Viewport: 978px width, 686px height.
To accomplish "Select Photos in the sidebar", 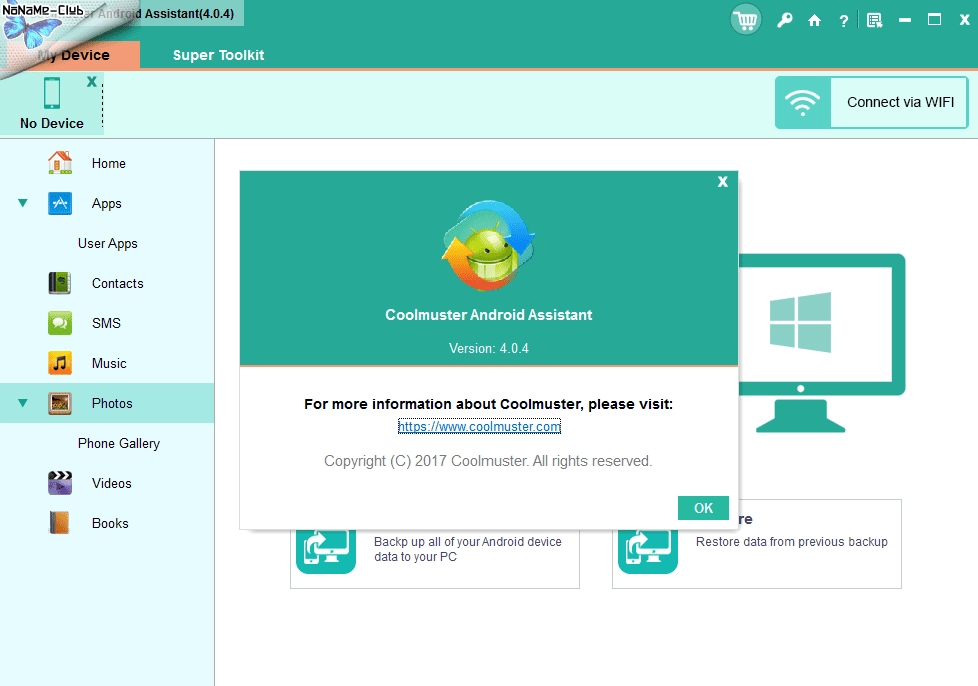I will pos(112,403).
